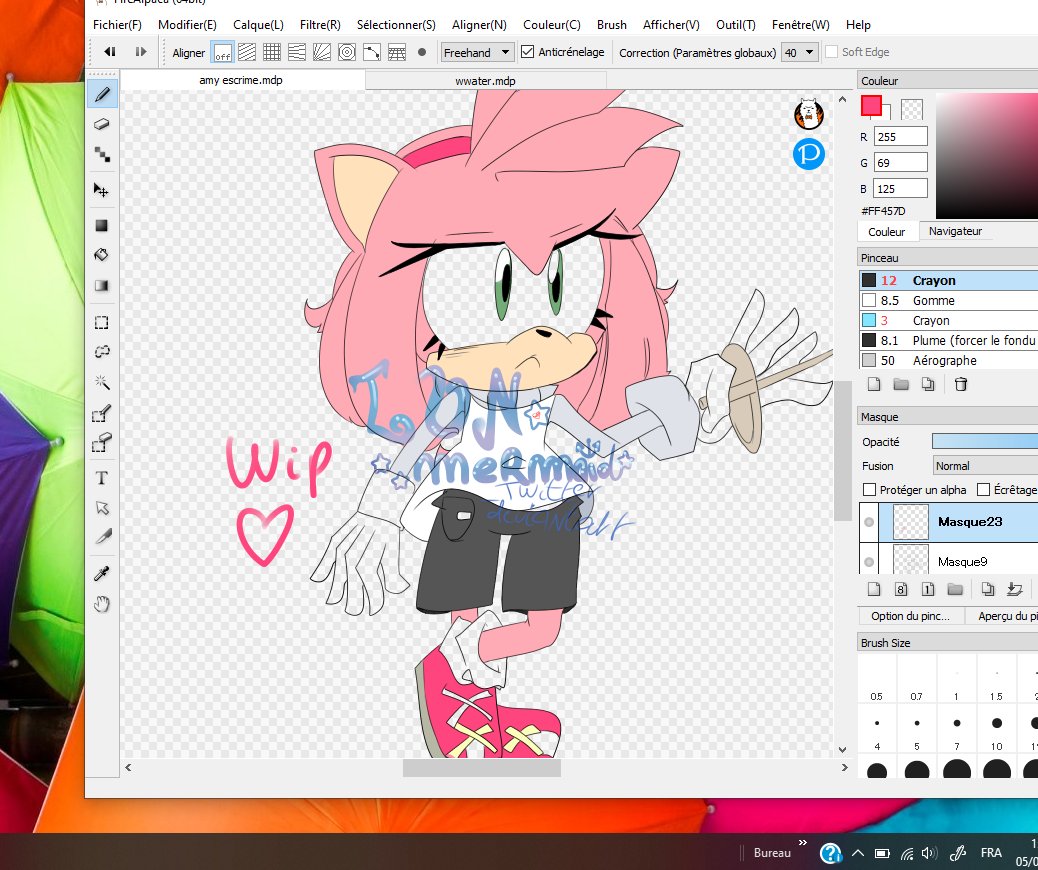1038x870 pixels.
Task: Enable radial snap guide
Action: [322, 52]
